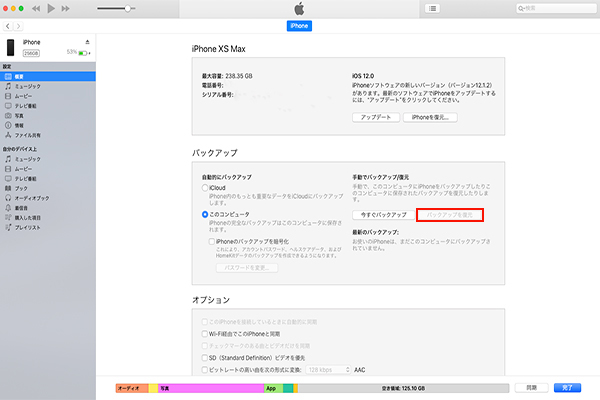This screenshot has width=600, height=400.
Task: Open テレビ番組 under 自分のデバイス上
Action: coord(48,178)
